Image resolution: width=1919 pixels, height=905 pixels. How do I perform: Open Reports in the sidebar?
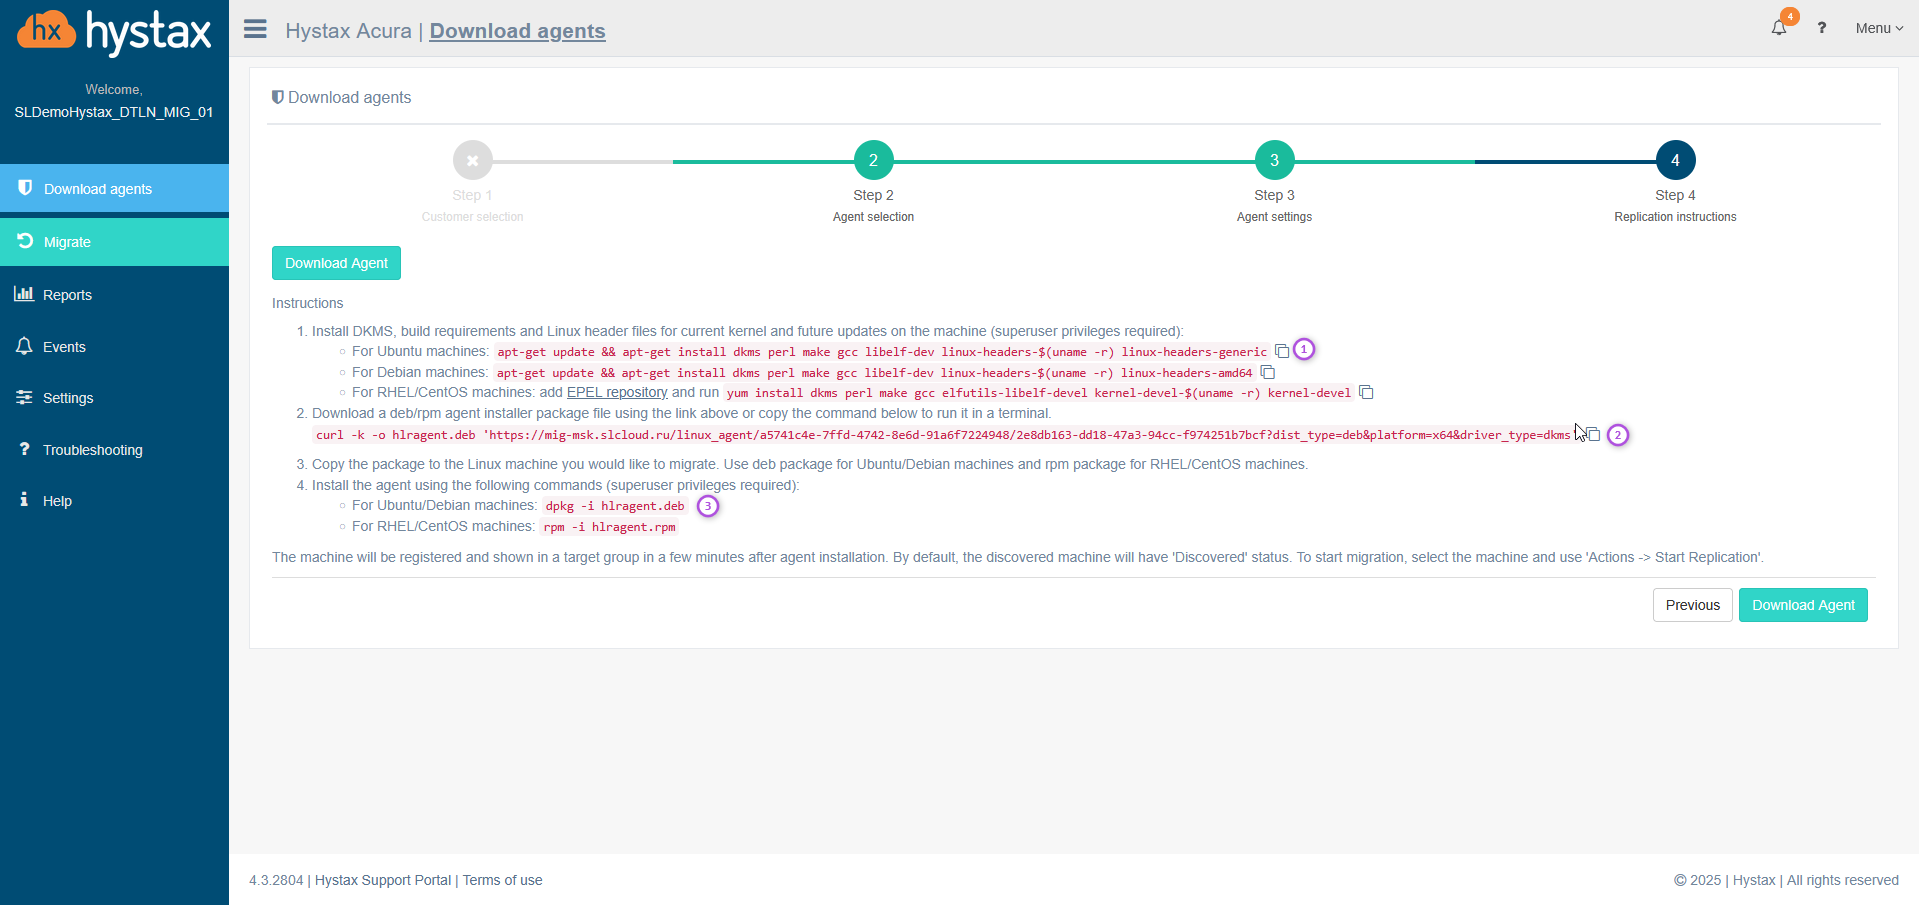pyautogui.click(x=67, y=295)
